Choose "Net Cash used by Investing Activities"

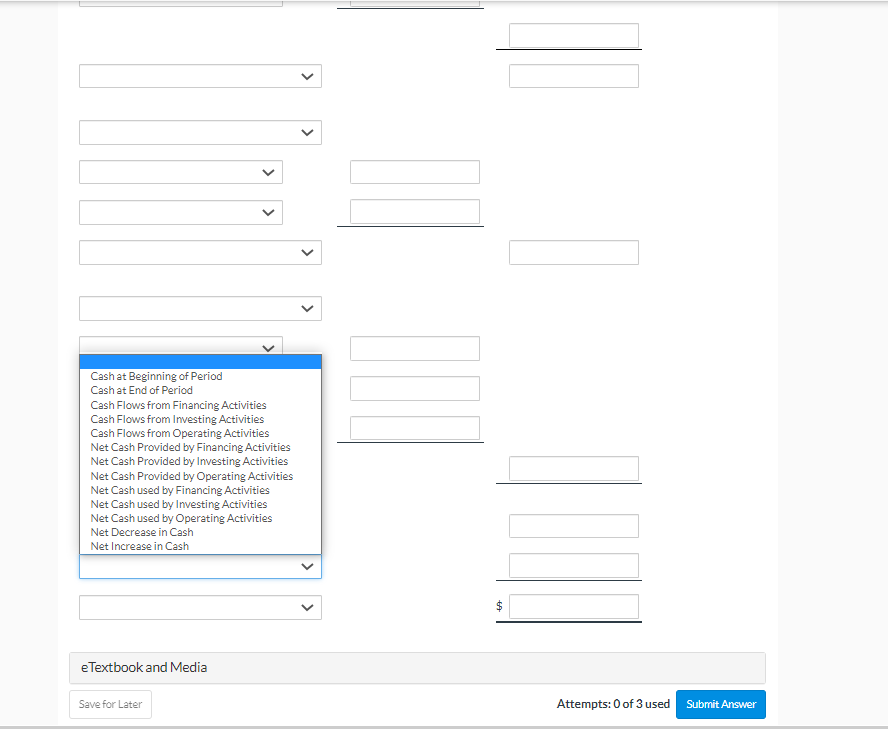(x=178, y=504)
